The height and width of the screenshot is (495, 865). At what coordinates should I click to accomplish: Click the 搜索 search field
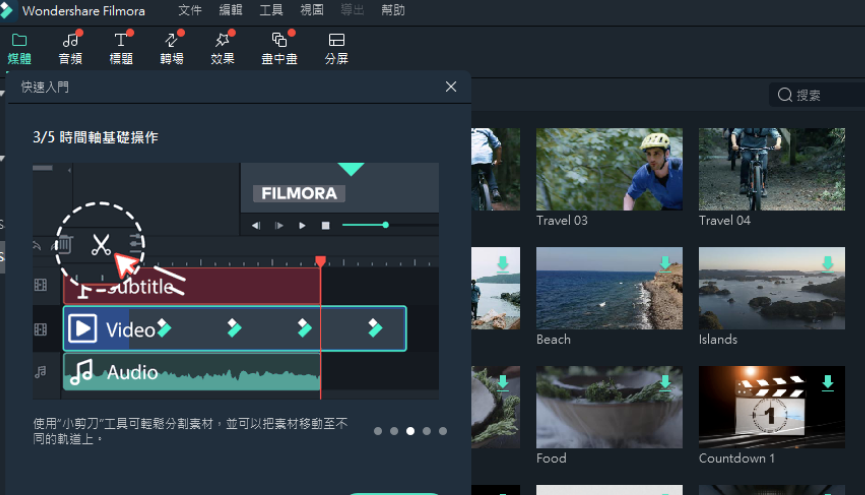tap(817, 95)
